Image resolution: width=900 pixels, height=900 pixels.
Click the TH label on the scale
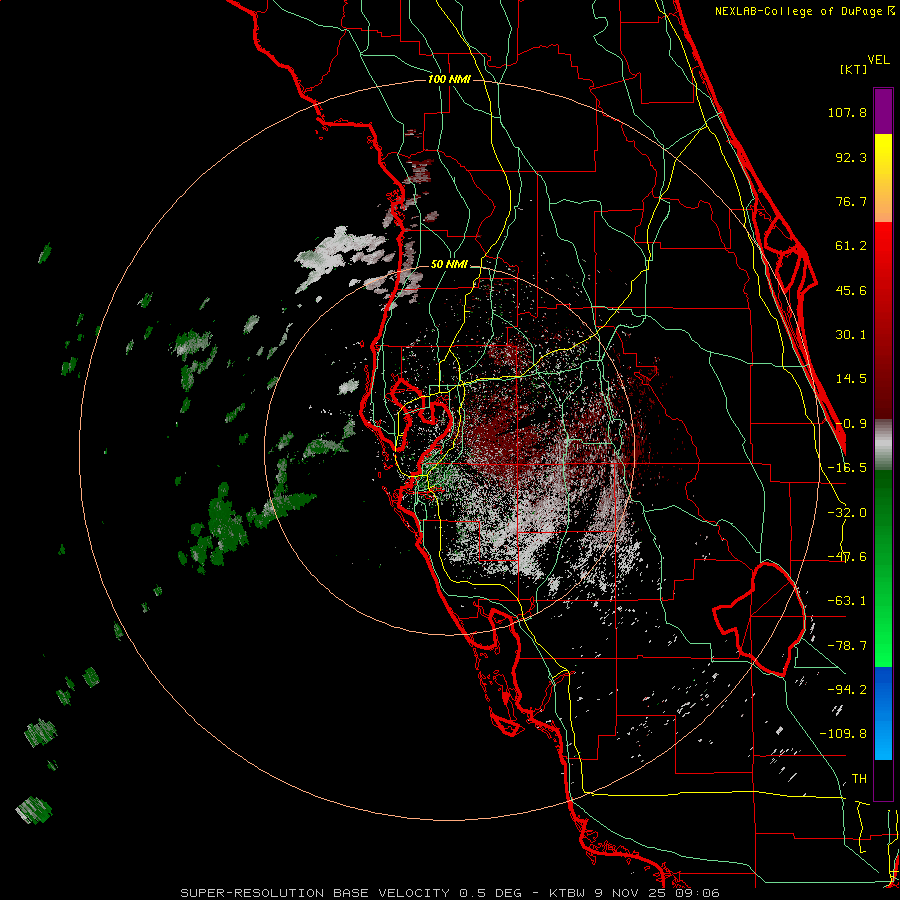click(859, 778)
